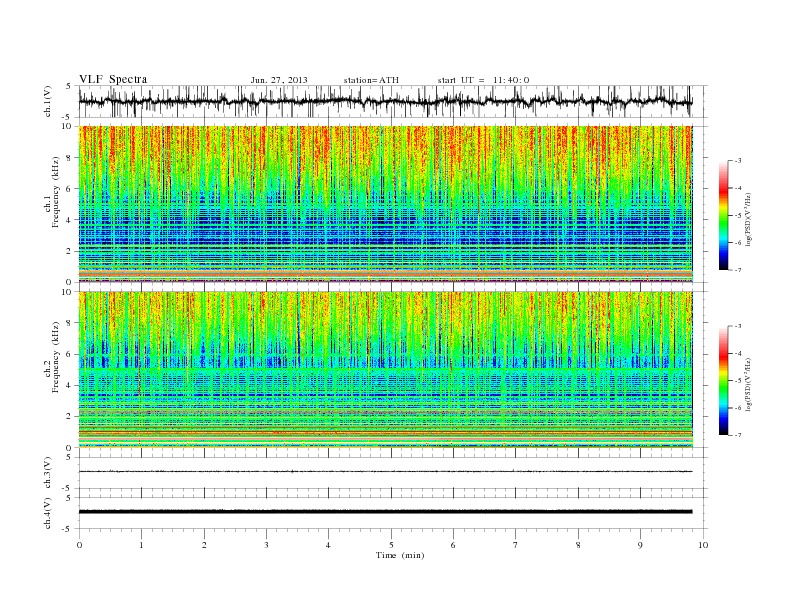Click the flat ch.3 voltage trace
The image size is (792, 612).
coord(385,472)
